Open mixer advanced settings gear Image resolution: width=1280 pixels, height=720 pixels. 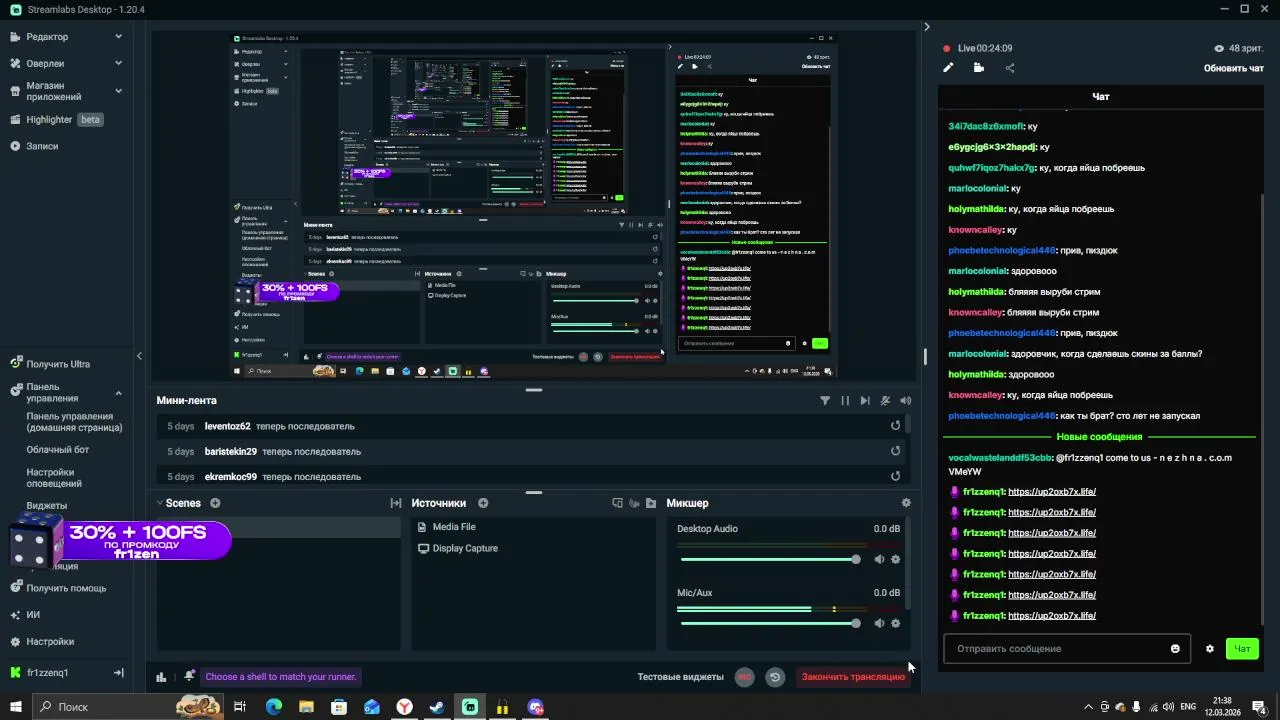point(906,503)
